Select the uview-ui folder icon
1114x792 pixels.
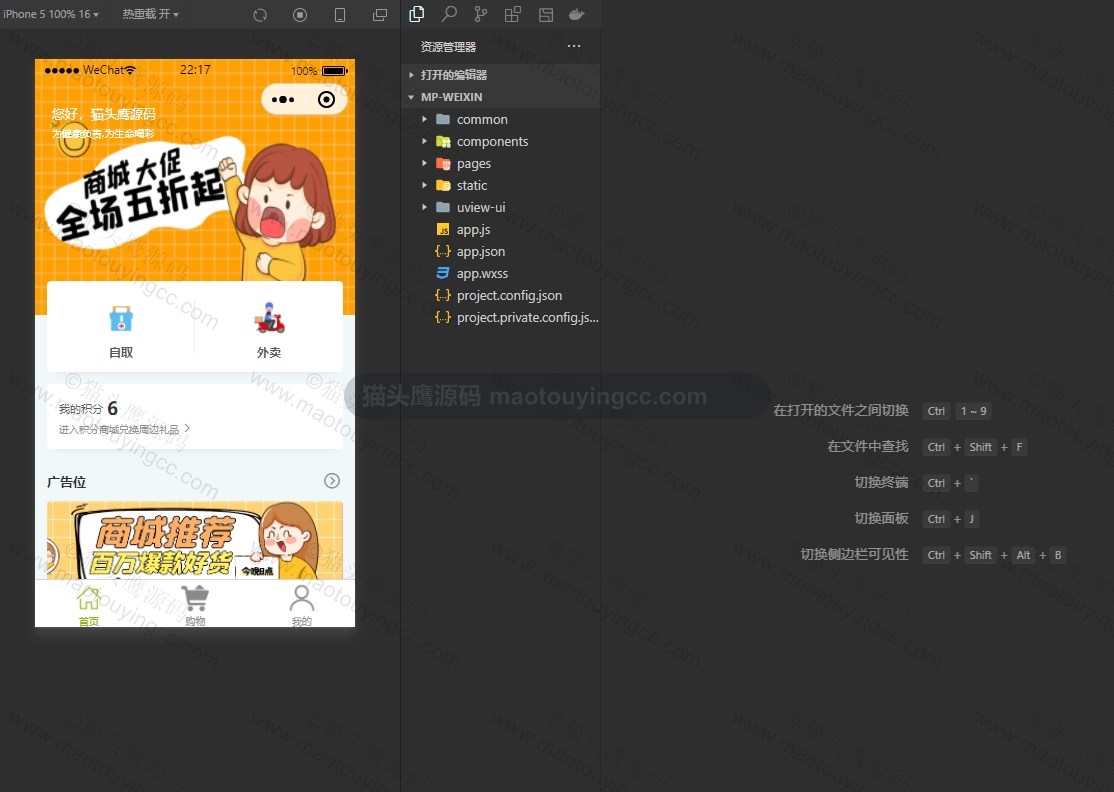click(443, 207)
